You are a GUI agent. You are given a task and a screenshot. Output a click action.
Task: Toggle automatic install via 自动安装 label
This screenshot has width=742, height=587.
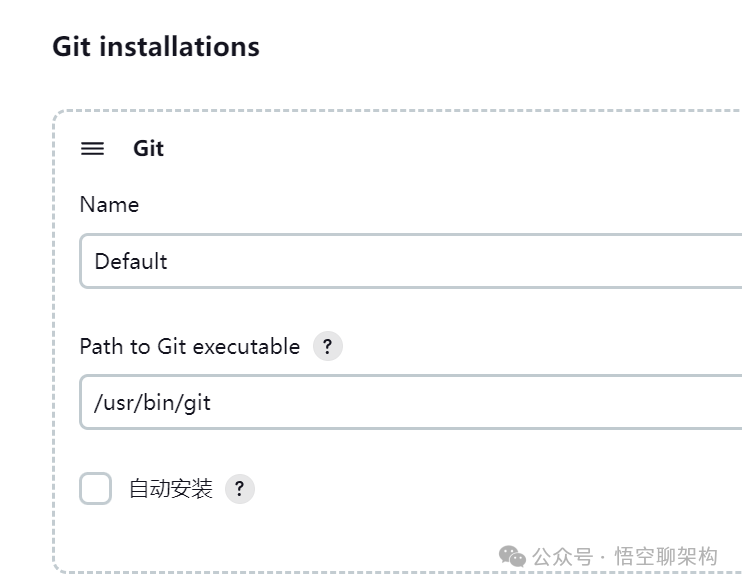[x=171, y=489]
